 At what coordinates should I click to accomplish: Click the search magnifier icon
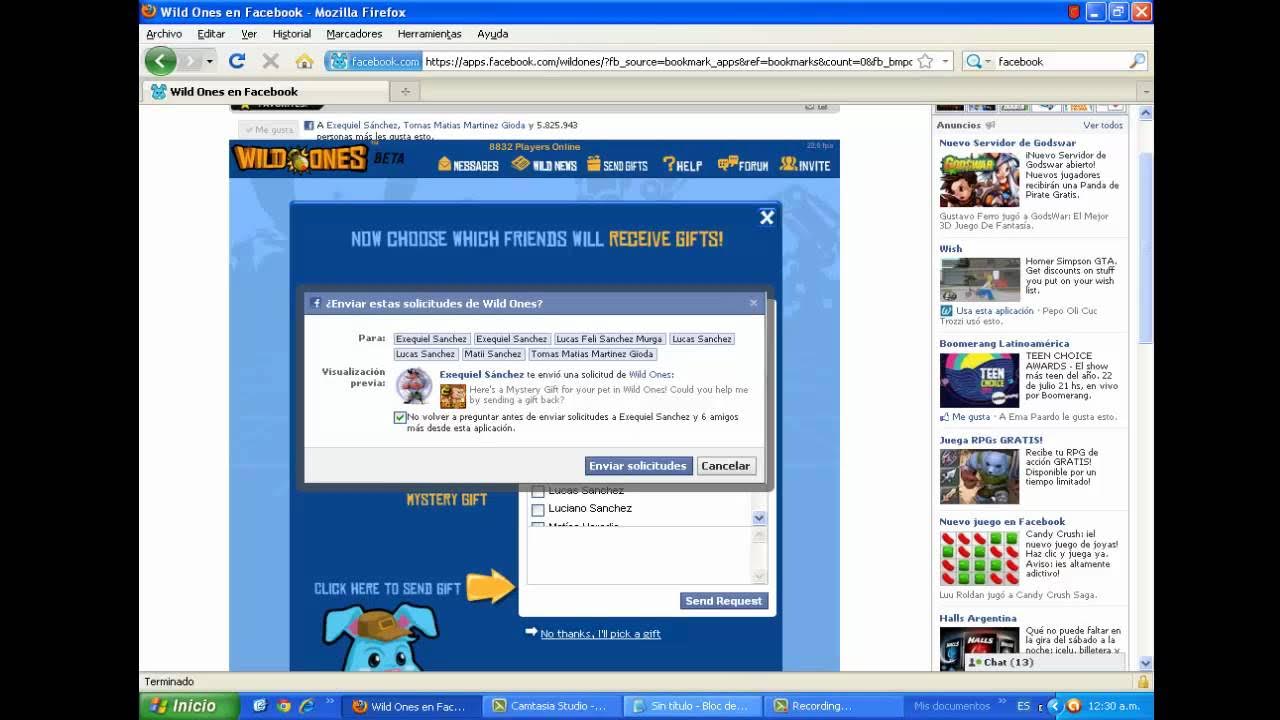point(1137,61)
